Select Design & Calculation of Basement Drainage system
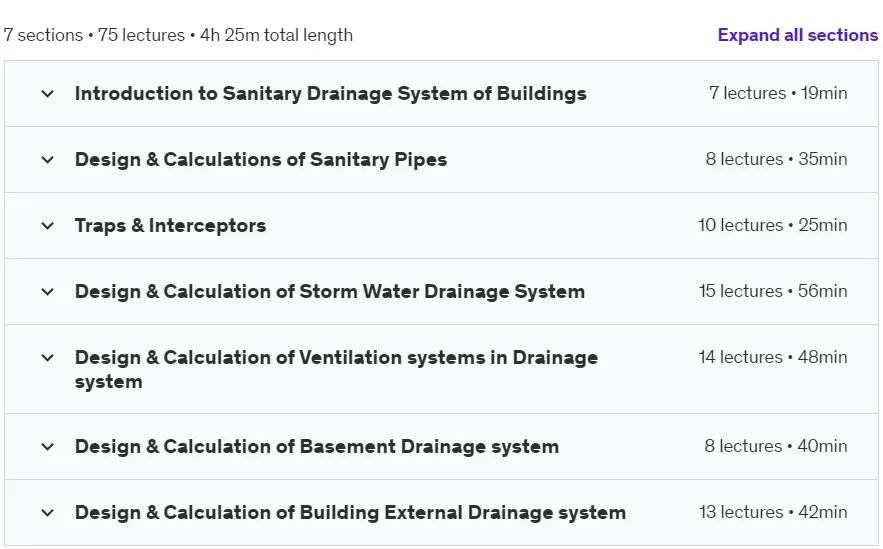 (x=316, y=447)
